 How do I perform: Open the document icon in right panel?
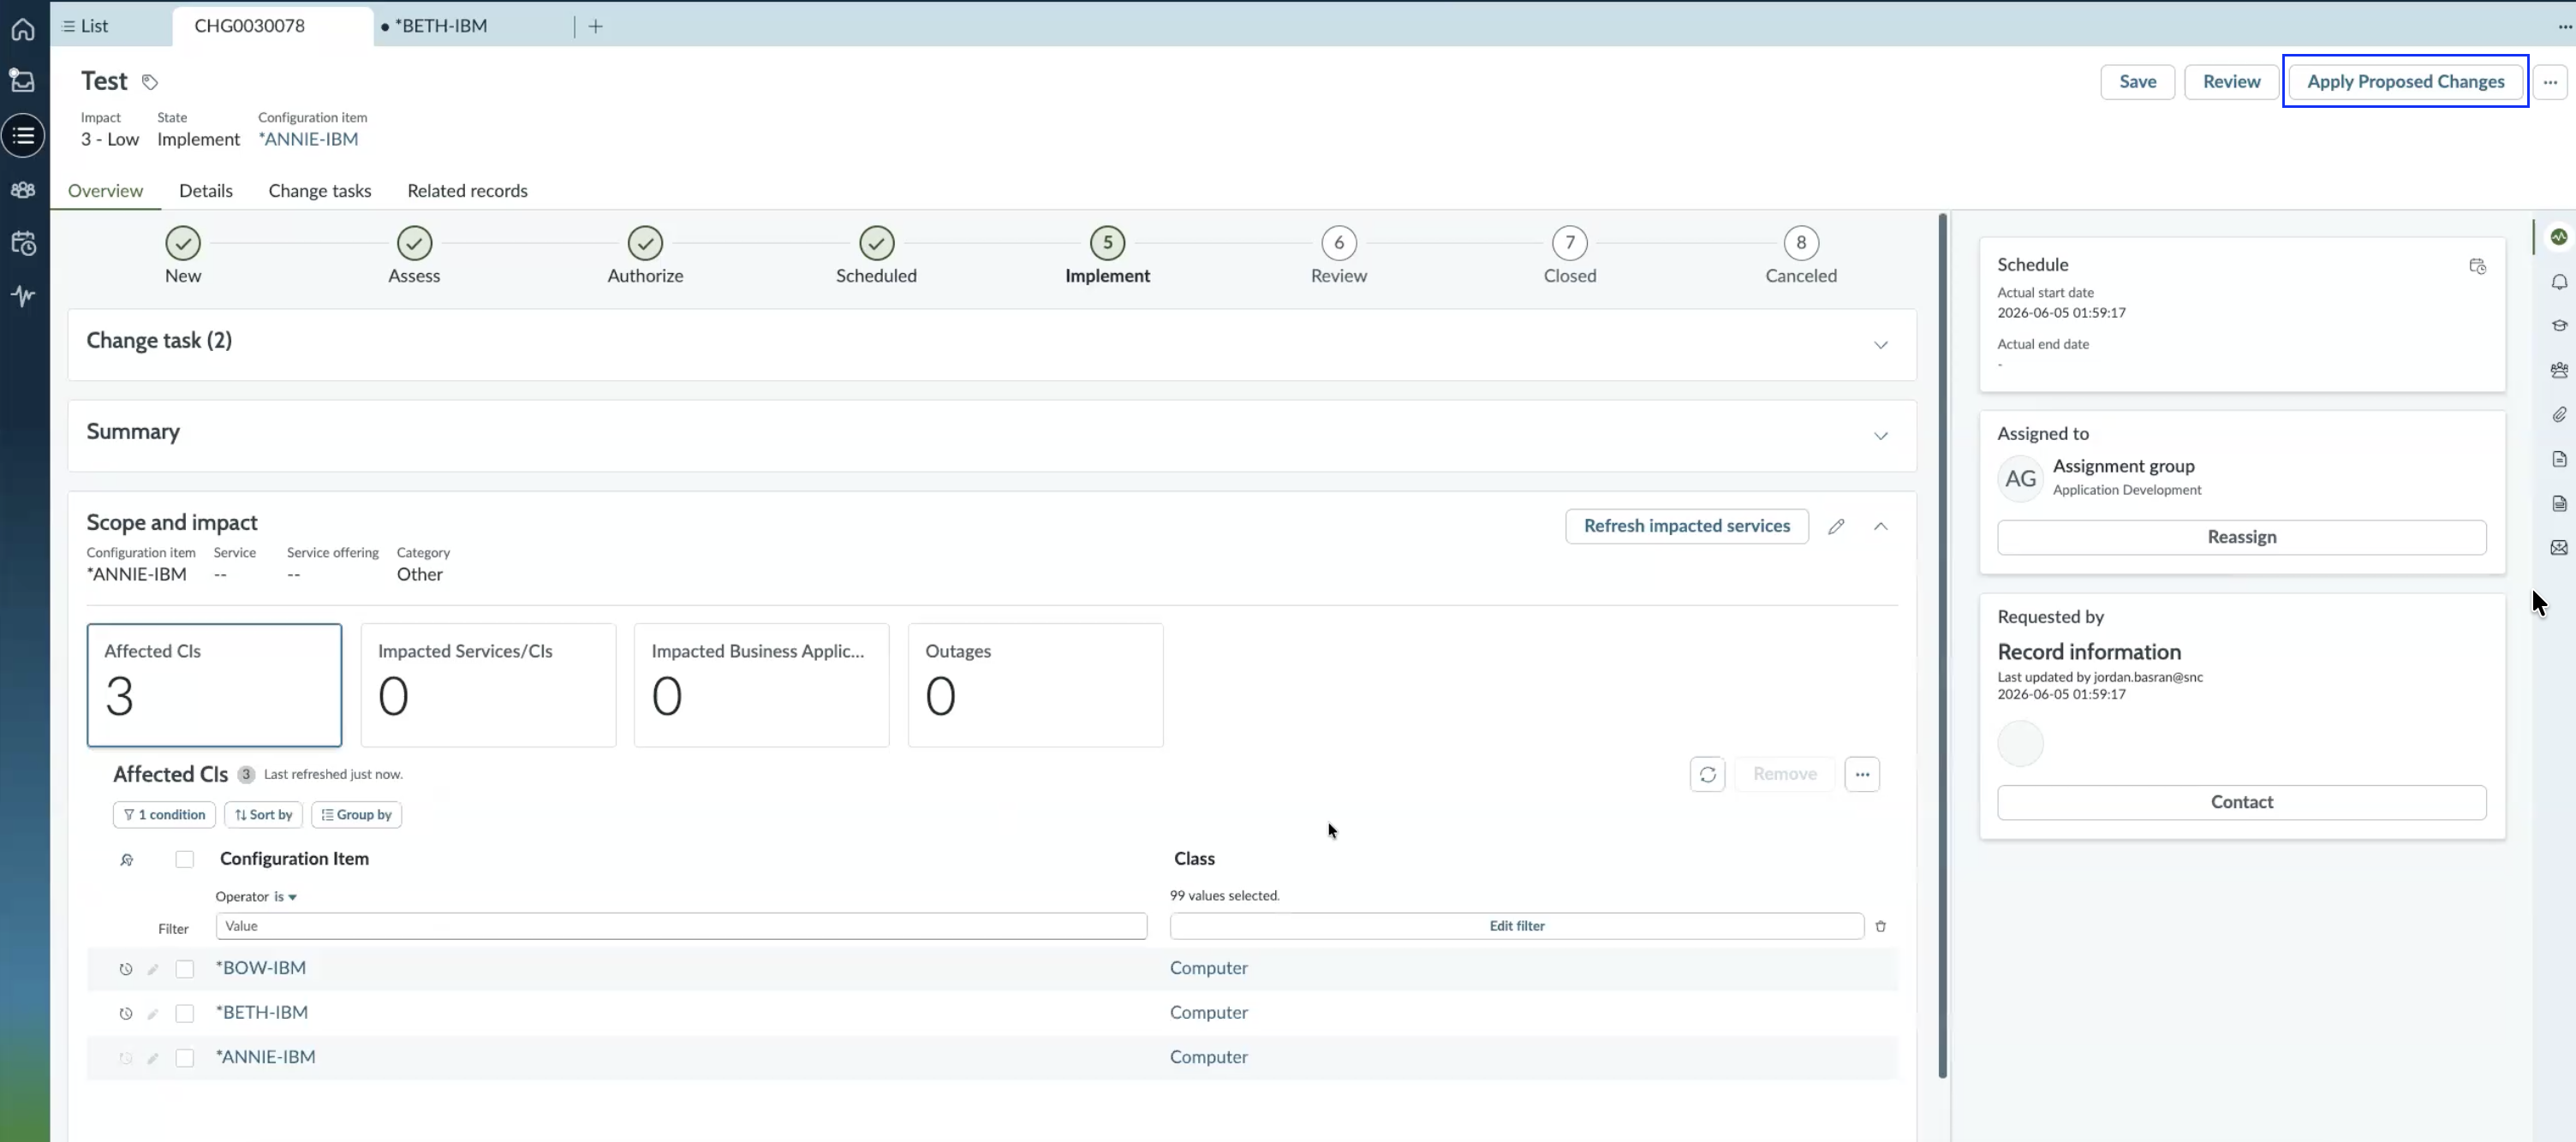click(x=2558, y=459)
